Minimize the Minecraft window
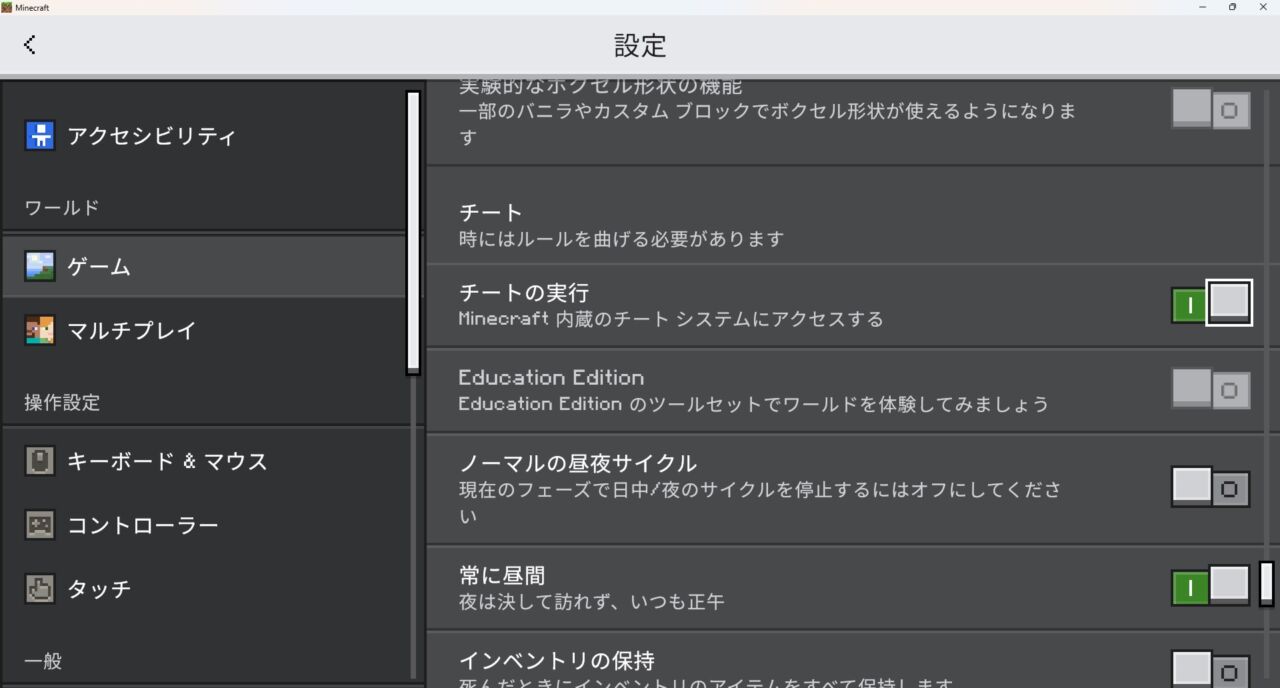This screenshot has width=1280, height=688. tap(1201, 7)
